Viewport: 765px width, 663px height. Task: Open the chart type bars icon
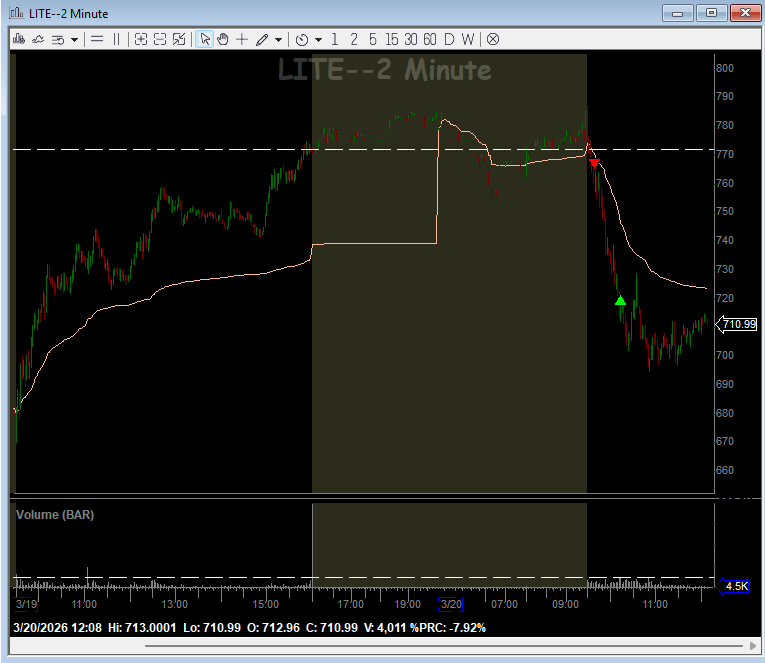[x=19, y=39]
